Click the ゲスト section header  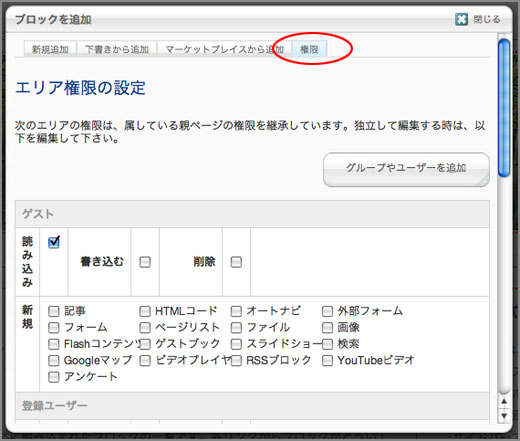click(x=252, y=214)
